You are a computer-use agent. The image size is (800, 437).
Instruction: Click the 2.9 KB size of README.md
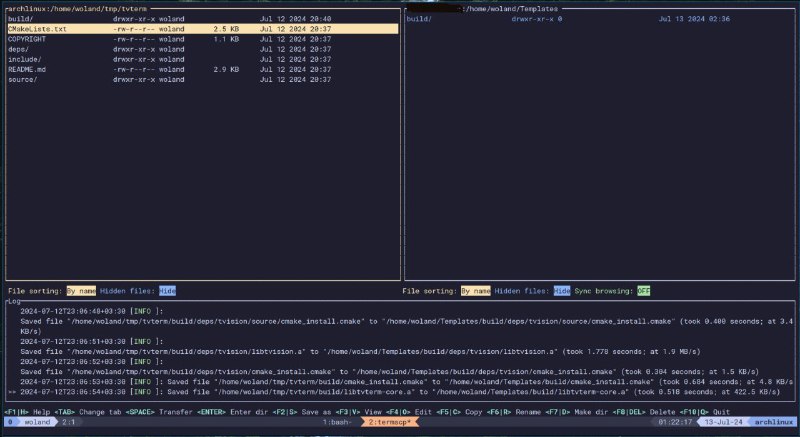point(226,69)
